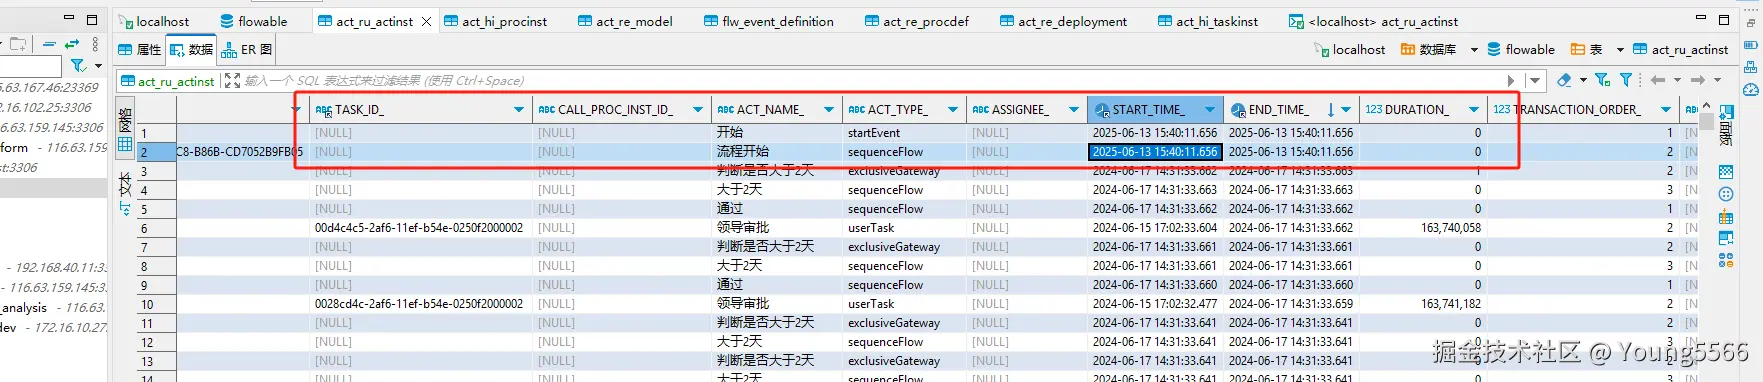Open the END_TIME_ column filter dropdown

[x=1346, y=110]
